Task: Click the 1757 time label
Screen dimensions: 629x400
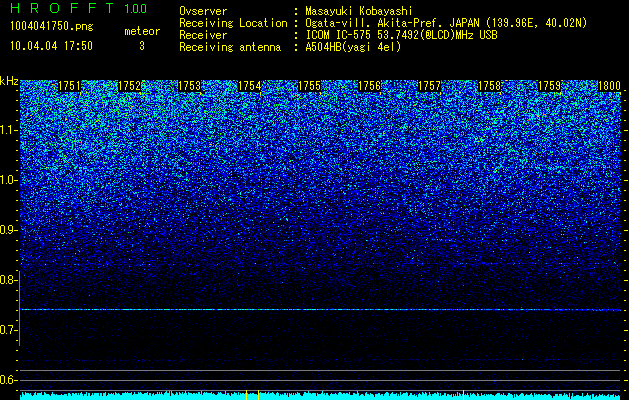Action: click(430, 86)
